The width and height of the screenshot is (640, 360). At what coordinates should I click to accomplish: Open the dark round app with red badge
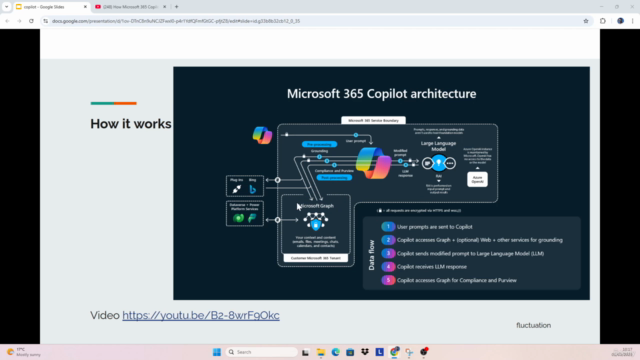[424, 351]
